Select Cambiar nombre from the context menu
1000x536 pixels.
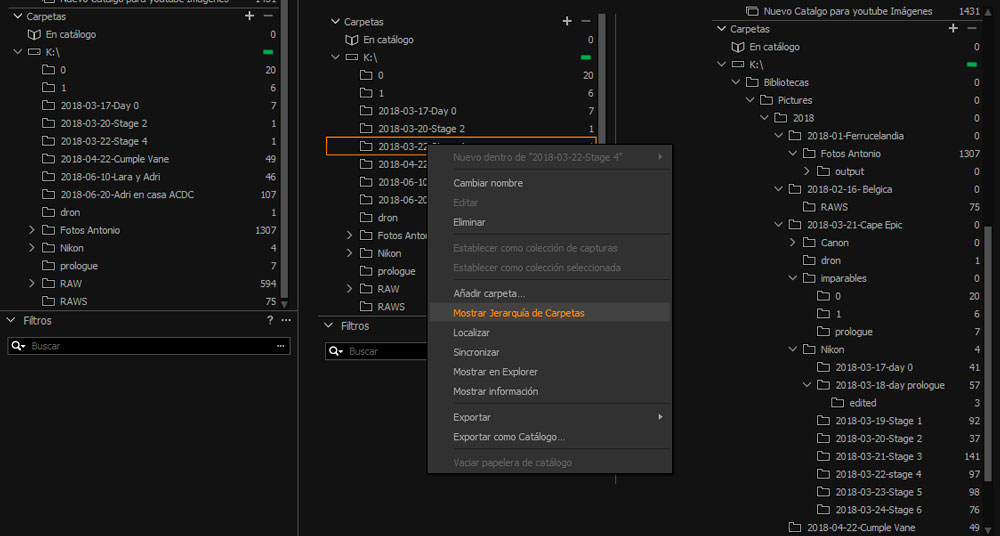(x=488, y=183)
